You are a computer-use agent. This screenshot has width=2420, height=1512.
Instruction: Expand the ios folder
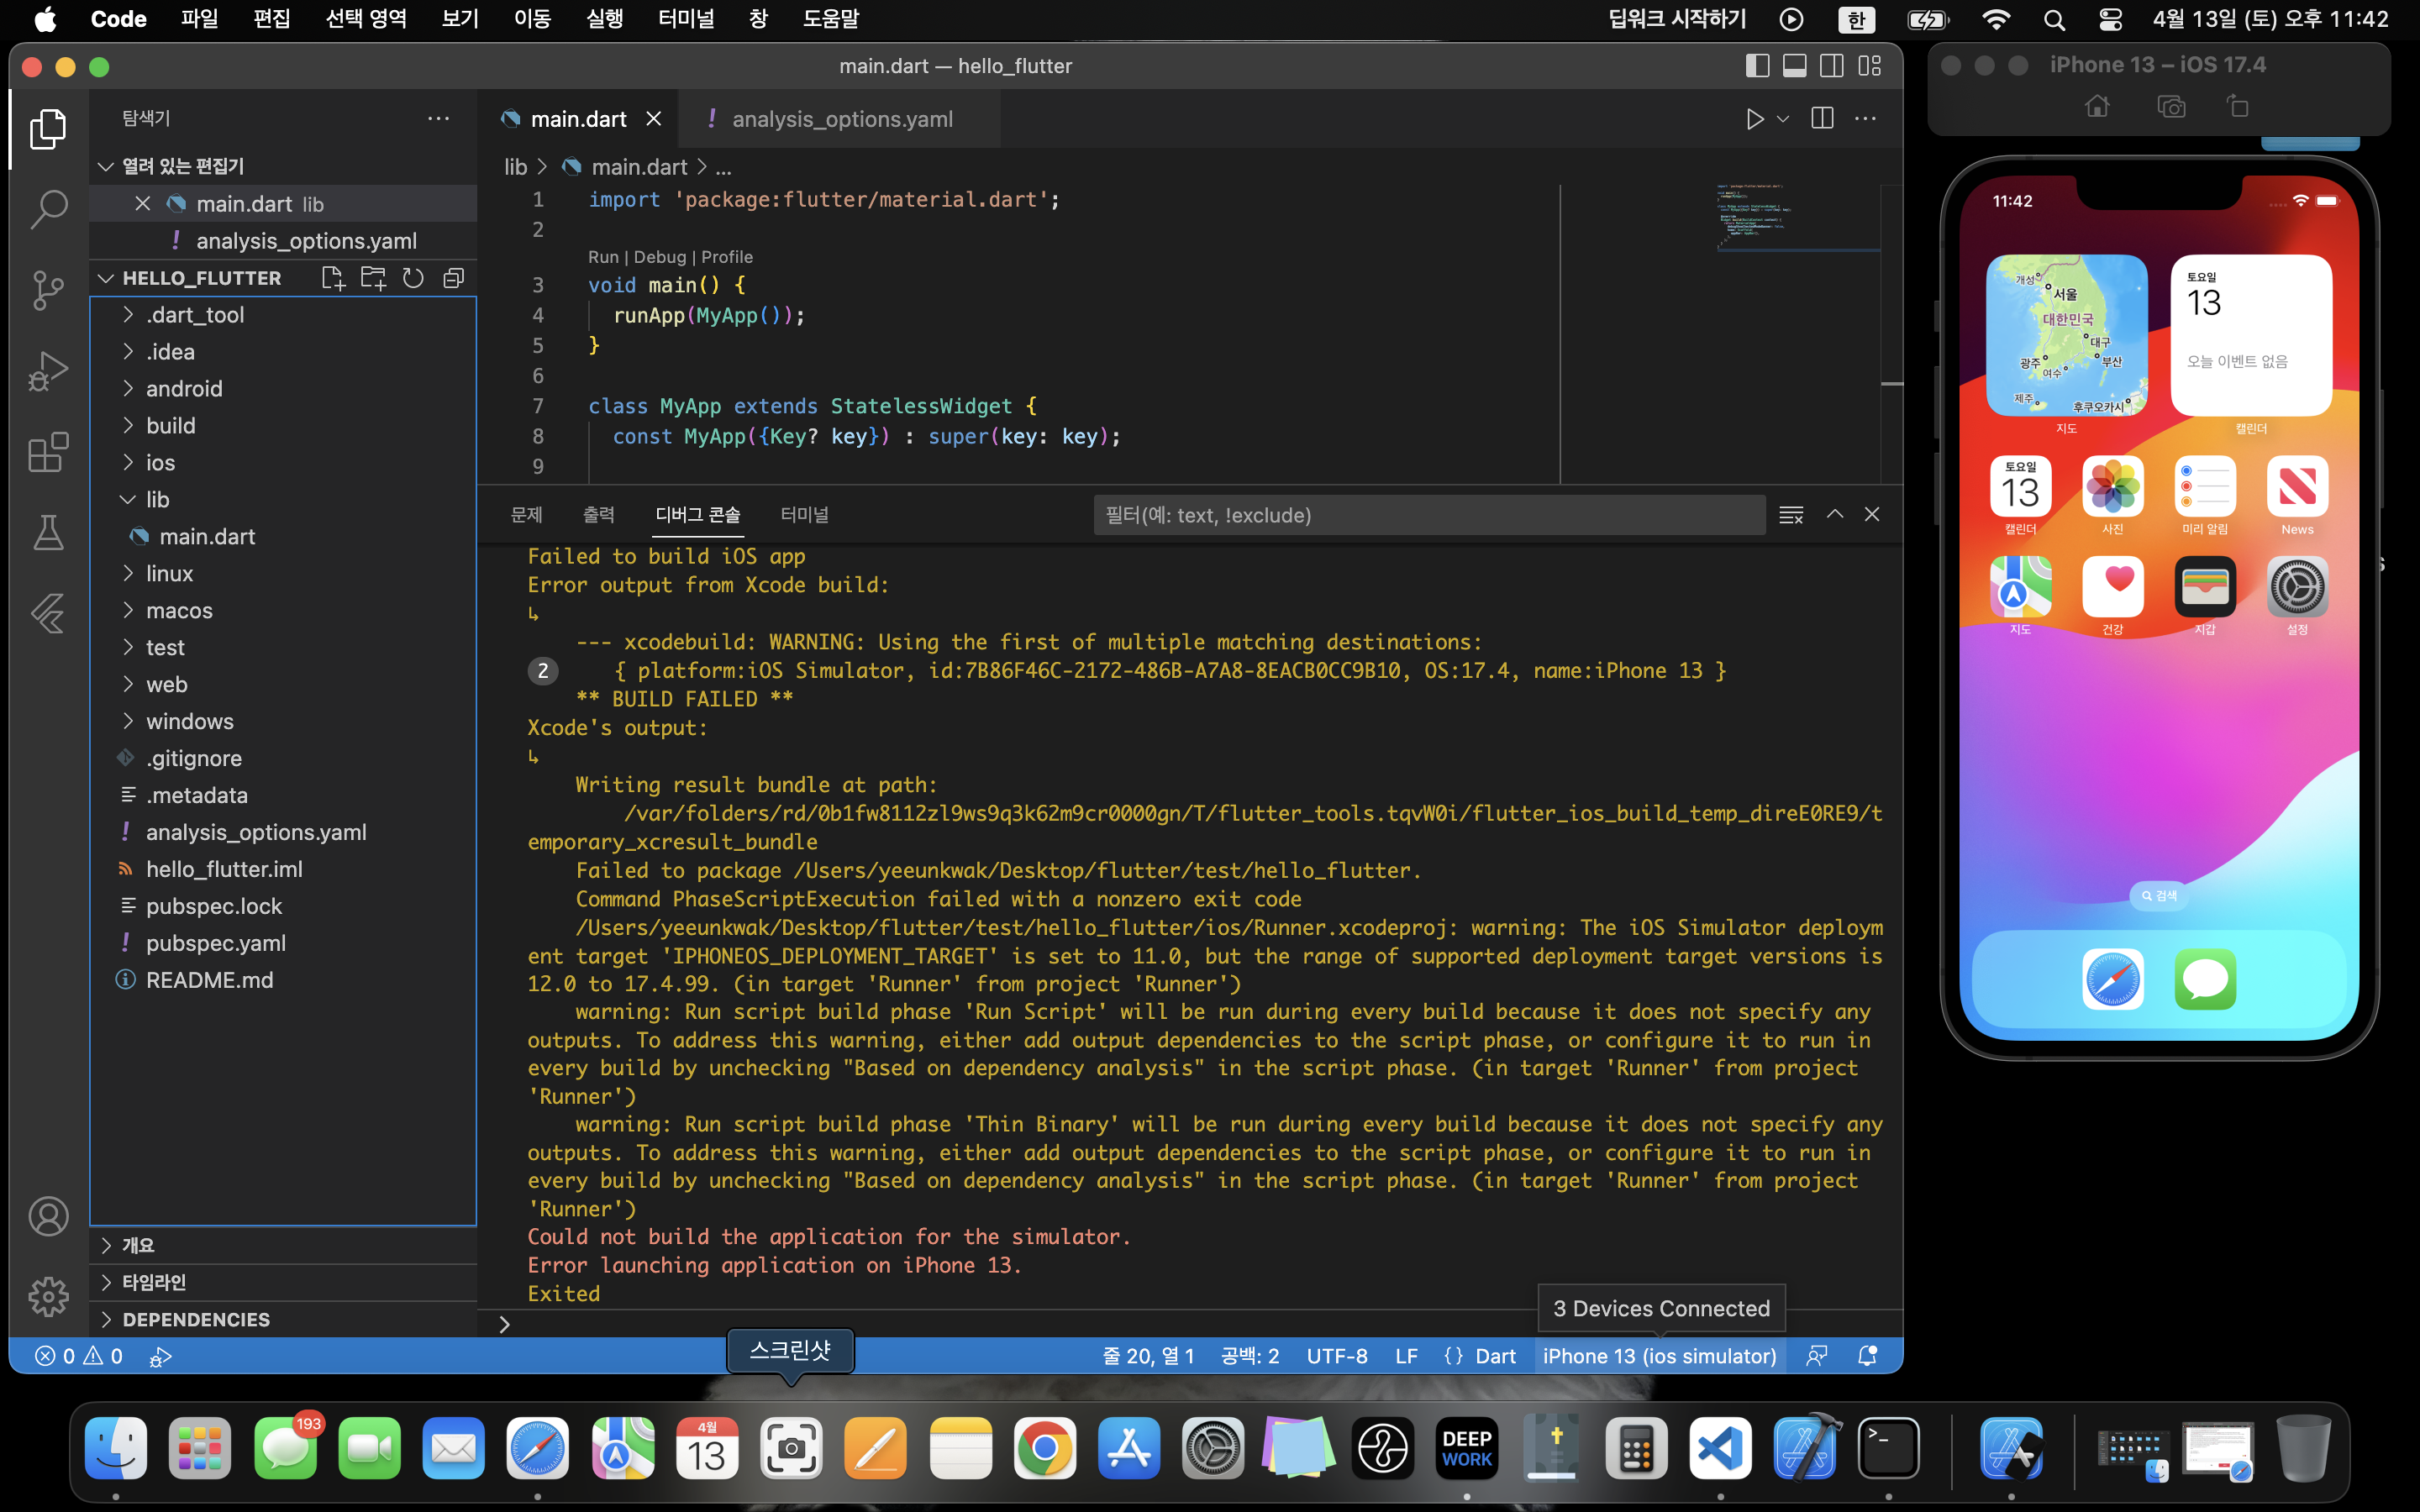click(283, 463)
